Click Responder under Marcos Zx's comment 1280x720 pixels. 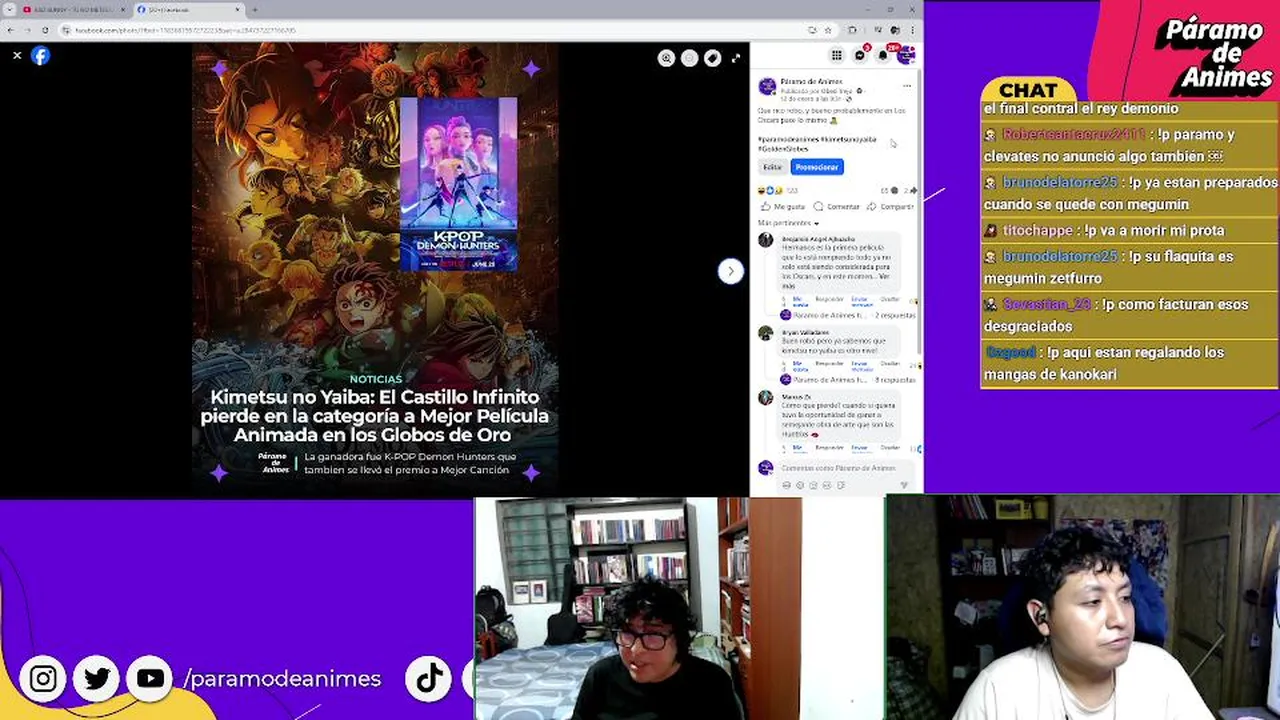pyautogui.click(x=830, y=447)
